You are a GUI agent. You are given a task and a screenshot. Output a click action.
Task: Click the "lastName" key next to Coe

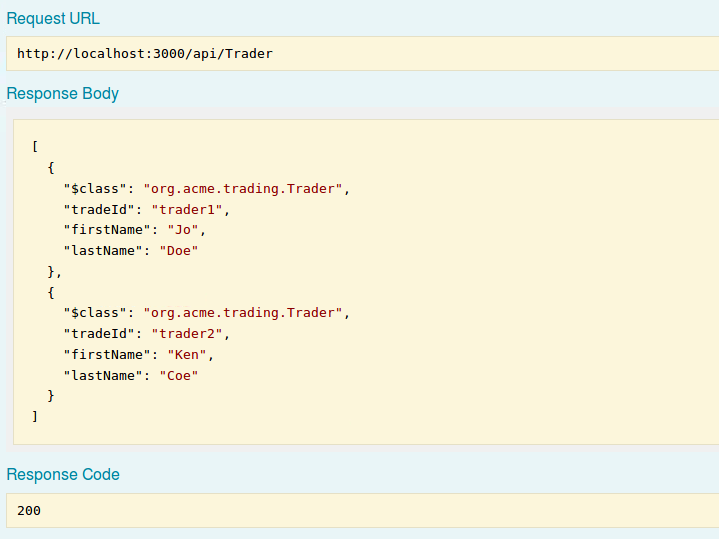[x=103, y=376]
